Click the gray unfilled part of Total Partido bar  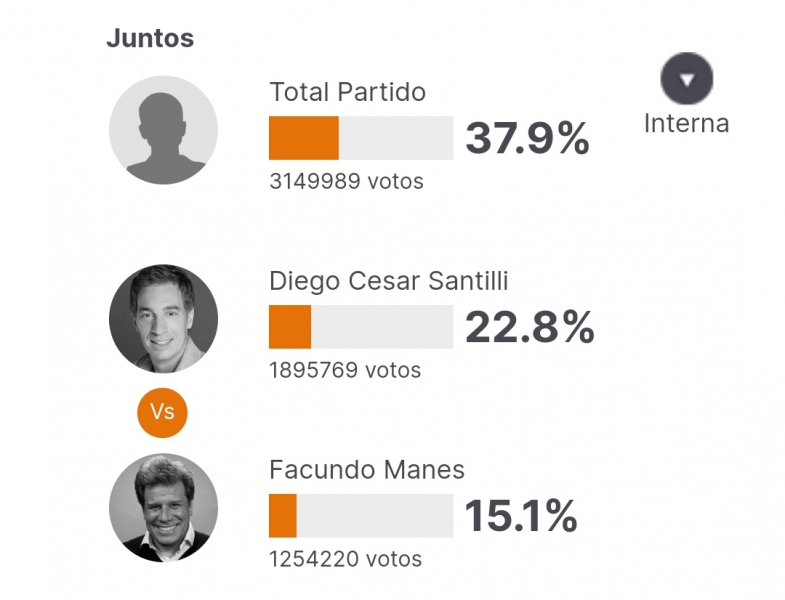[x=396, y=138]
